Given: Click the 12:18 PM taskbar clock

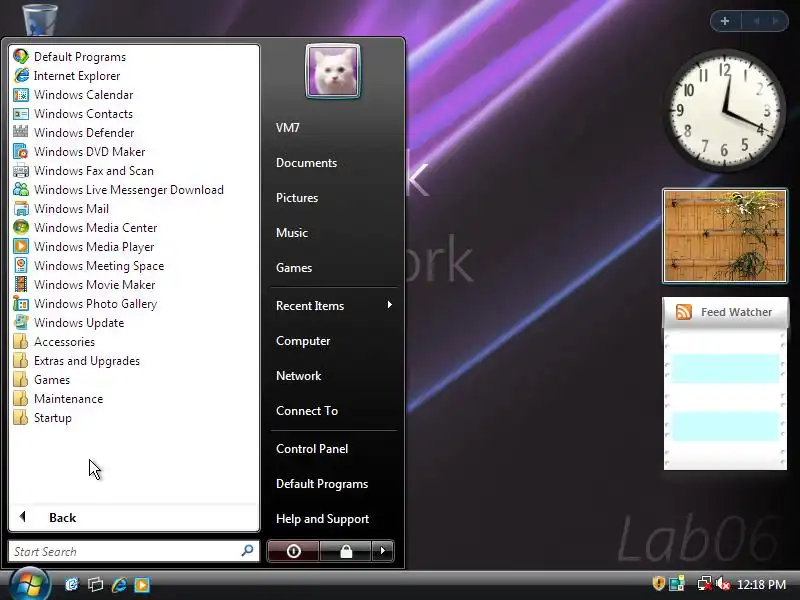Looking at the screenshot, I should point(762,584).
